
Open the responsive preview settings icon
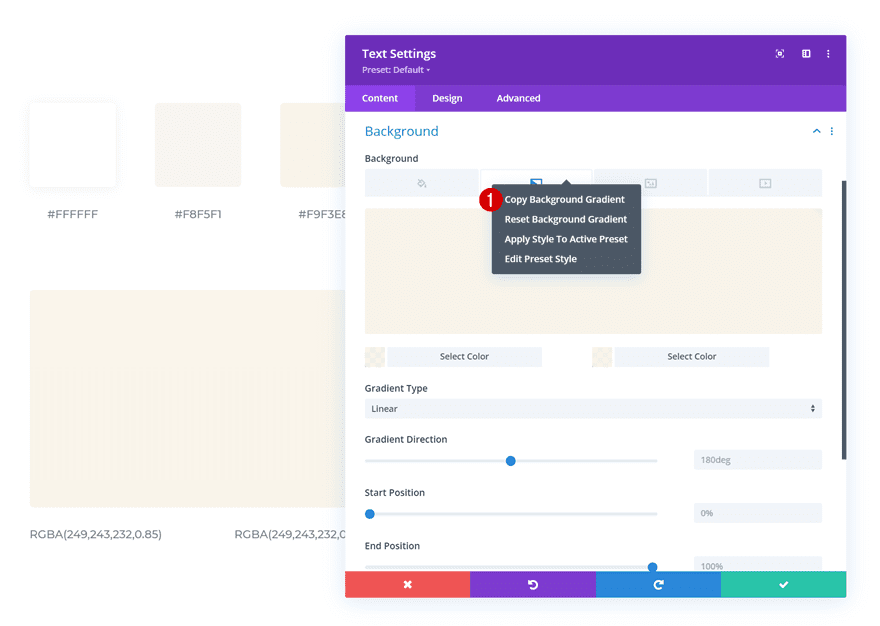pos(806,53)
